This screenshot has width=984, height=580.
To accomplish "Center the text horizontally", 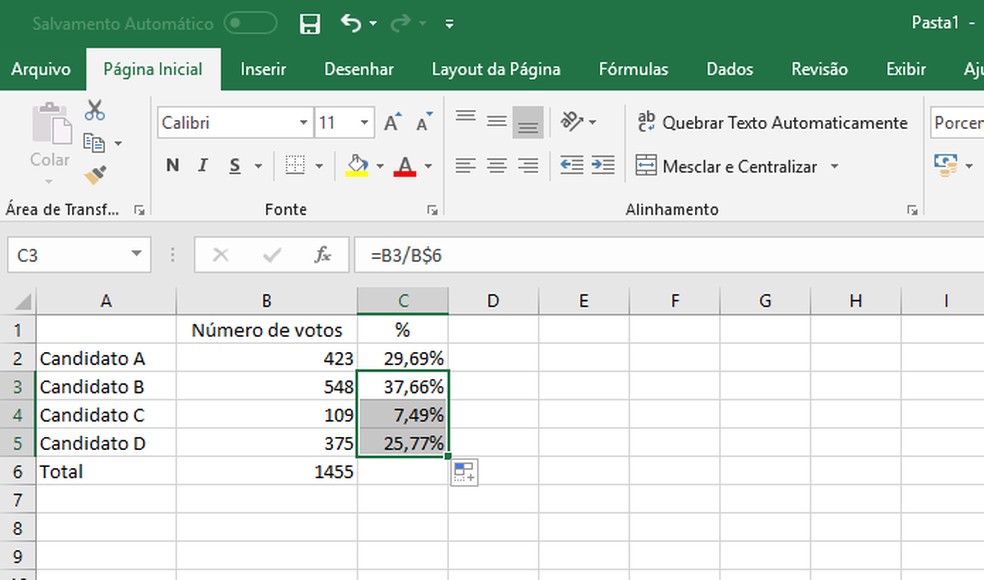I will click(x=496, y=166).
